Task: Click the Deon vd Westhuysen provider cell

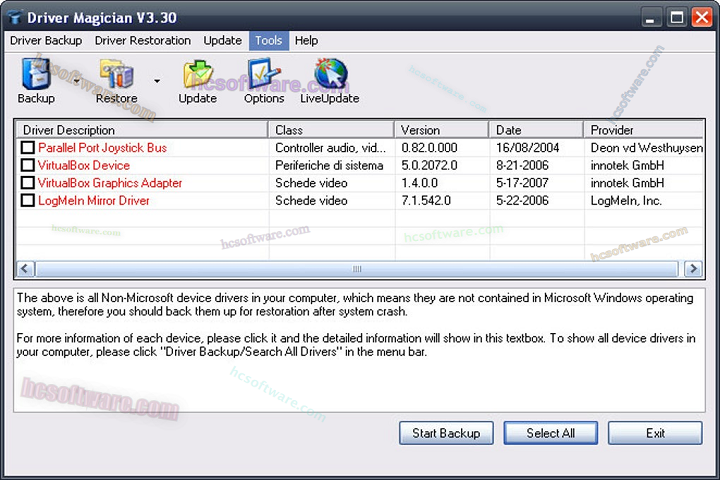Action: (x=647, y=147)
